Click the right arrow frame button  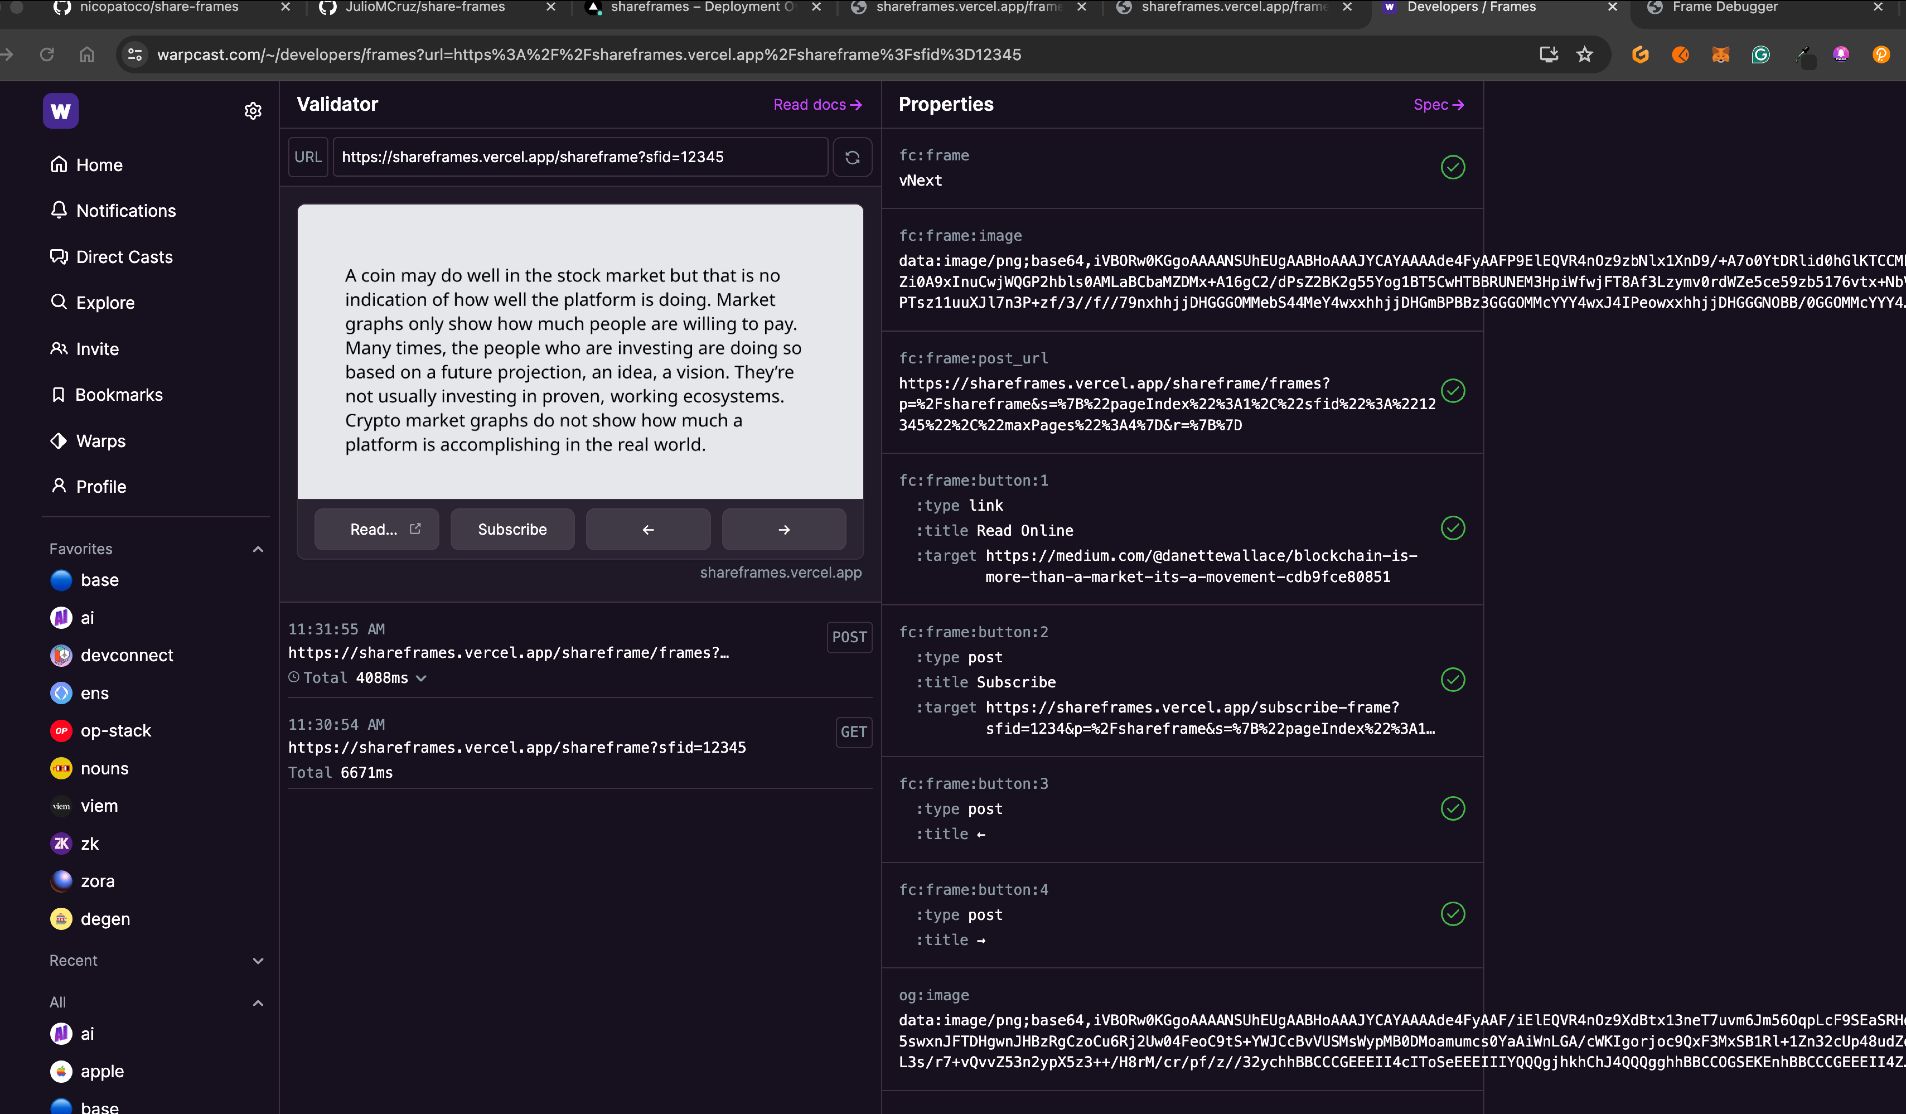click(784, 529)
